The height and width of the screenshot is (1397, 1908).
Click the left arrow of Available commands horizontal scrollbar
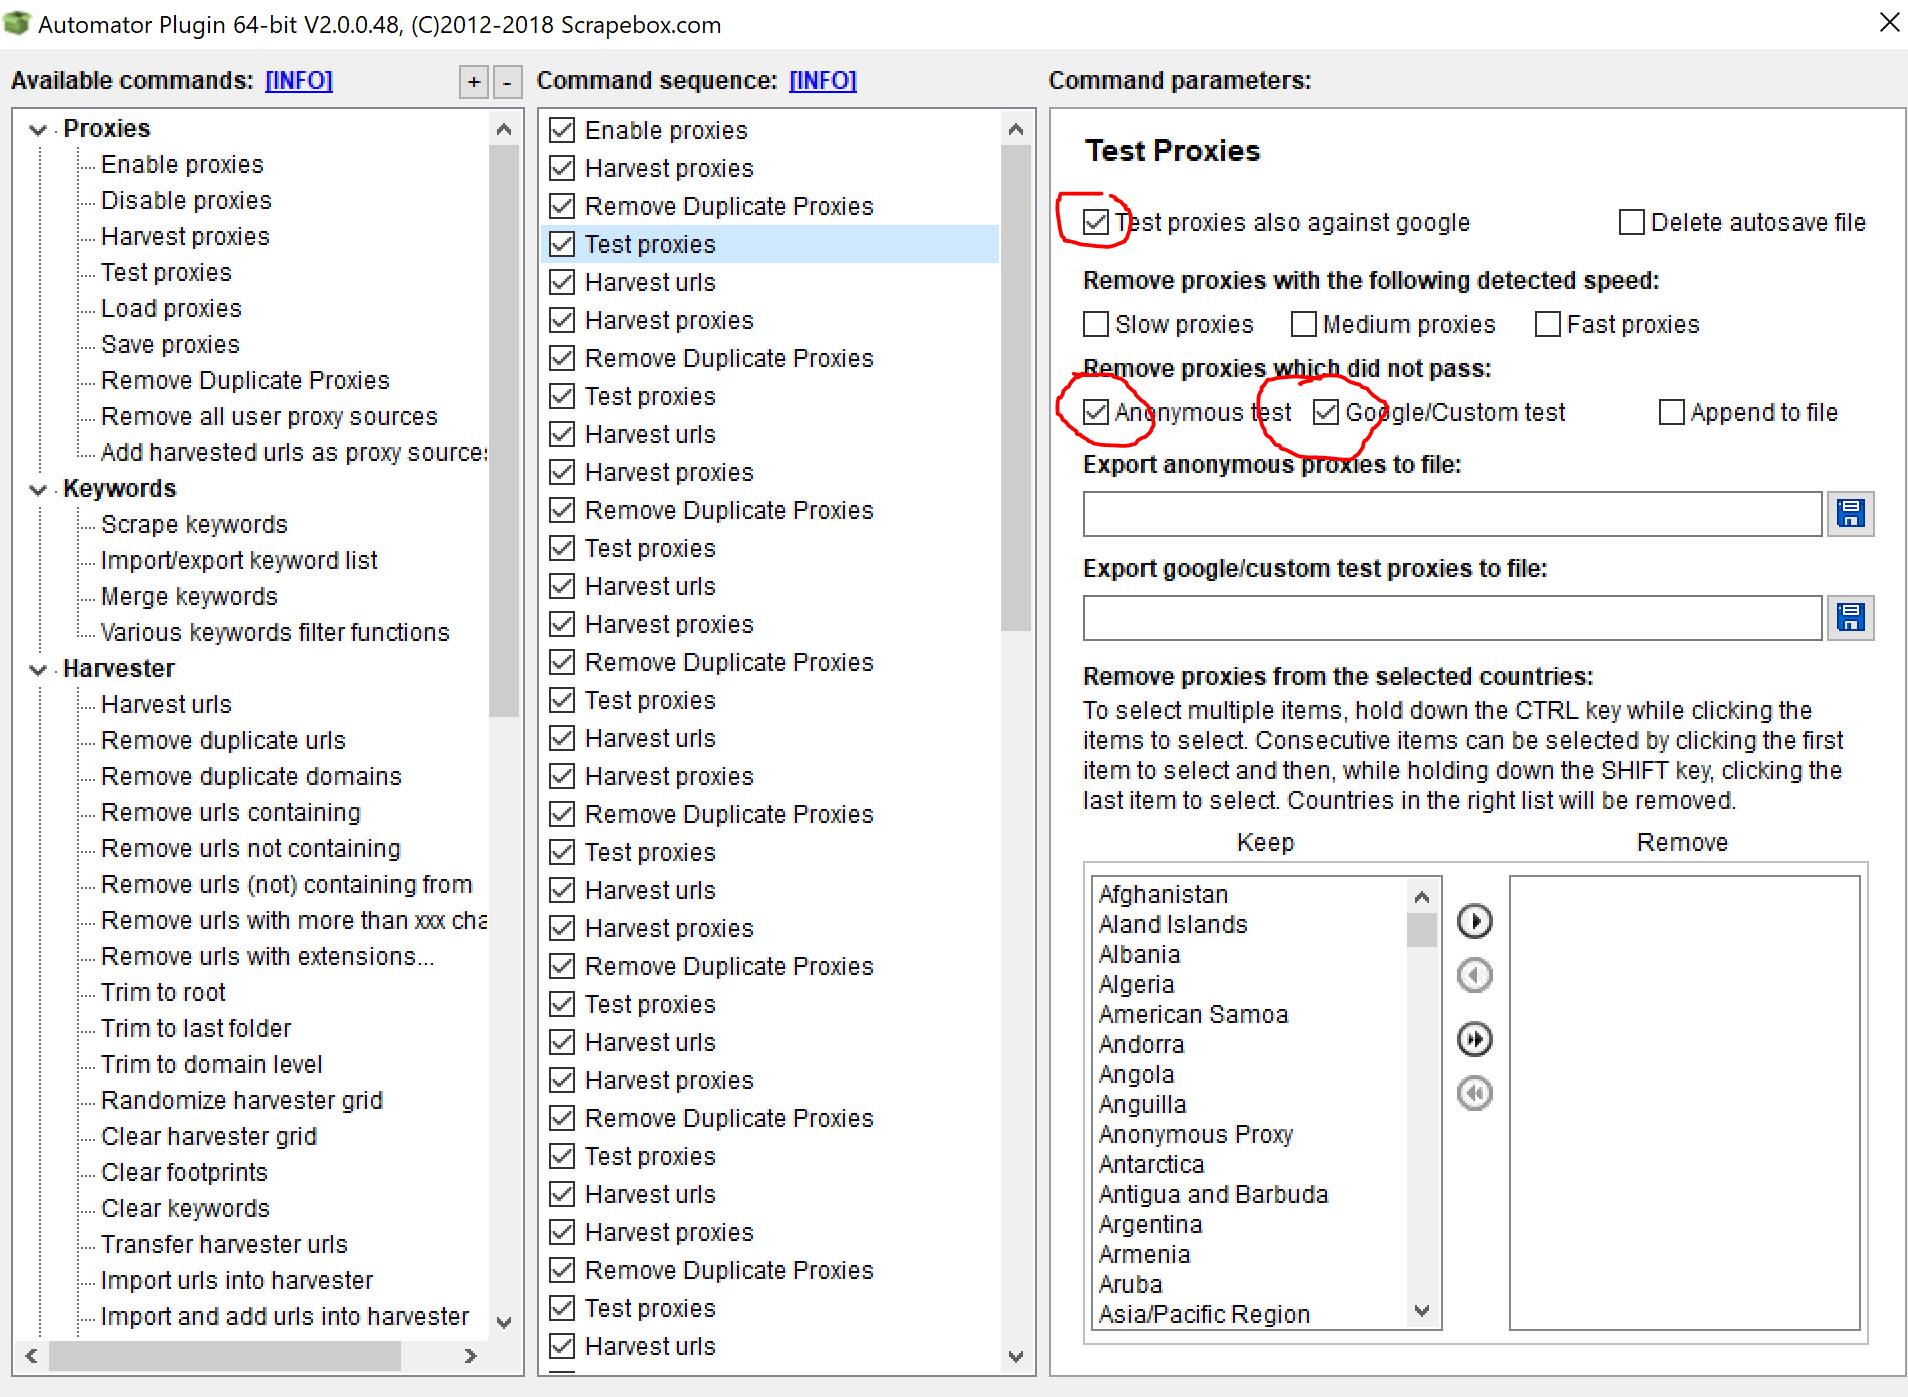point(31,1356)
